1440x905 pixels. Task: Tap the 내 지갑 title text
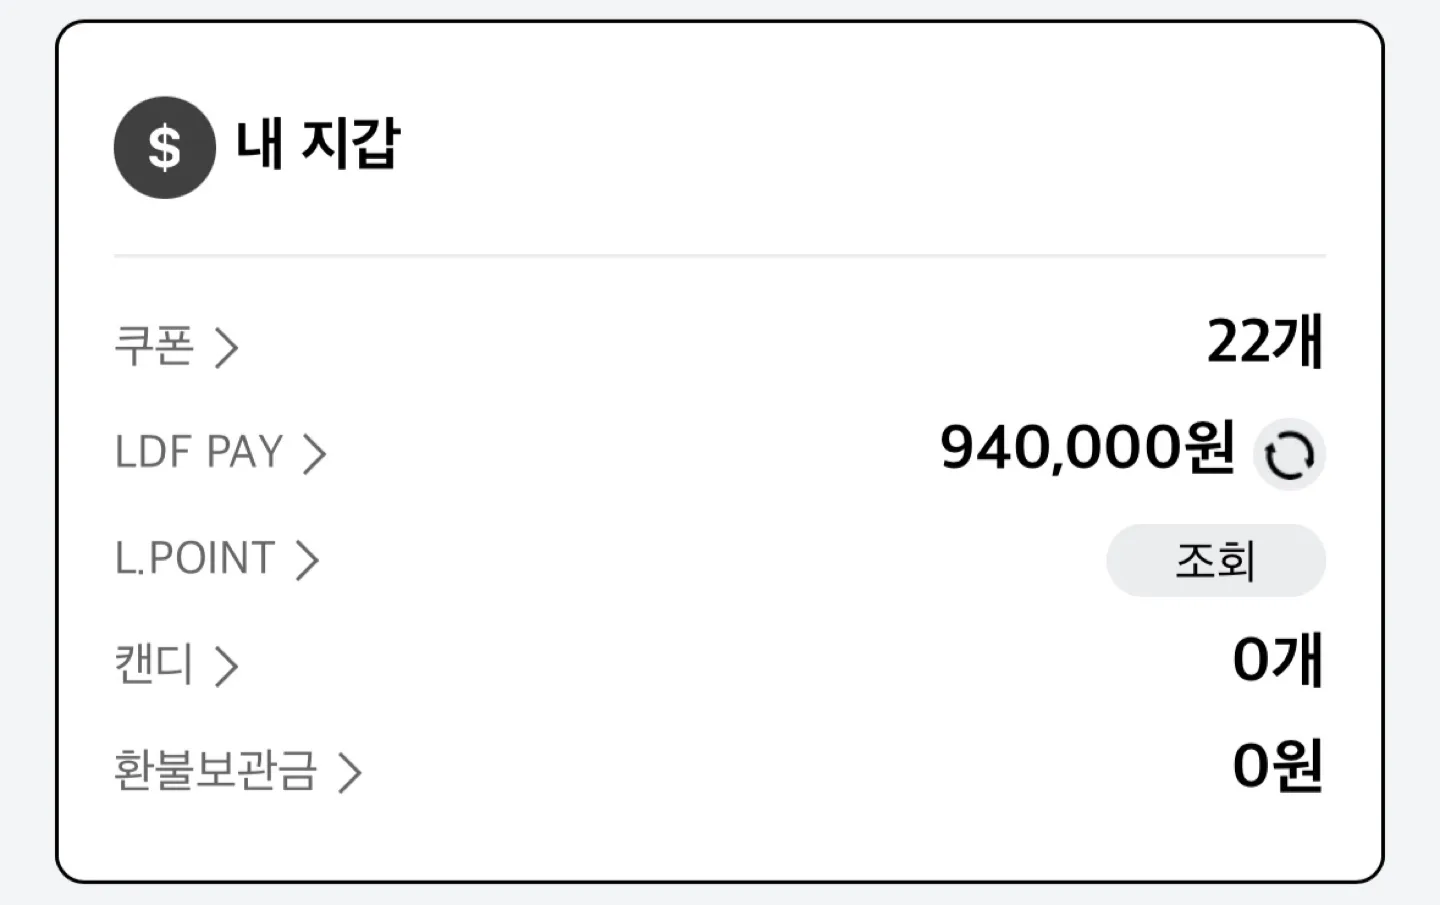tap(318, 143)
